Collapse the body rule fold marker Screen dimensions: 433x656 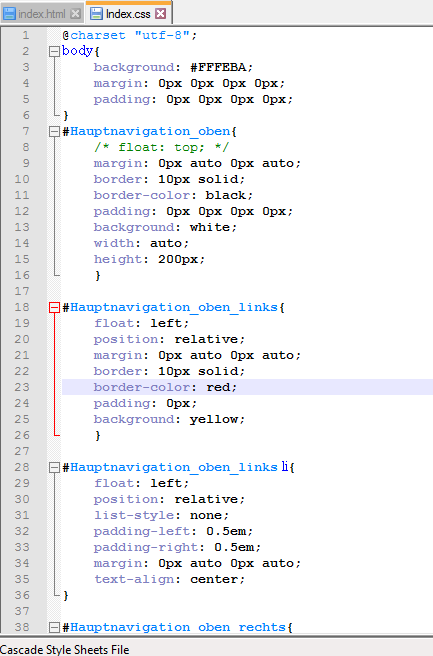54,51
